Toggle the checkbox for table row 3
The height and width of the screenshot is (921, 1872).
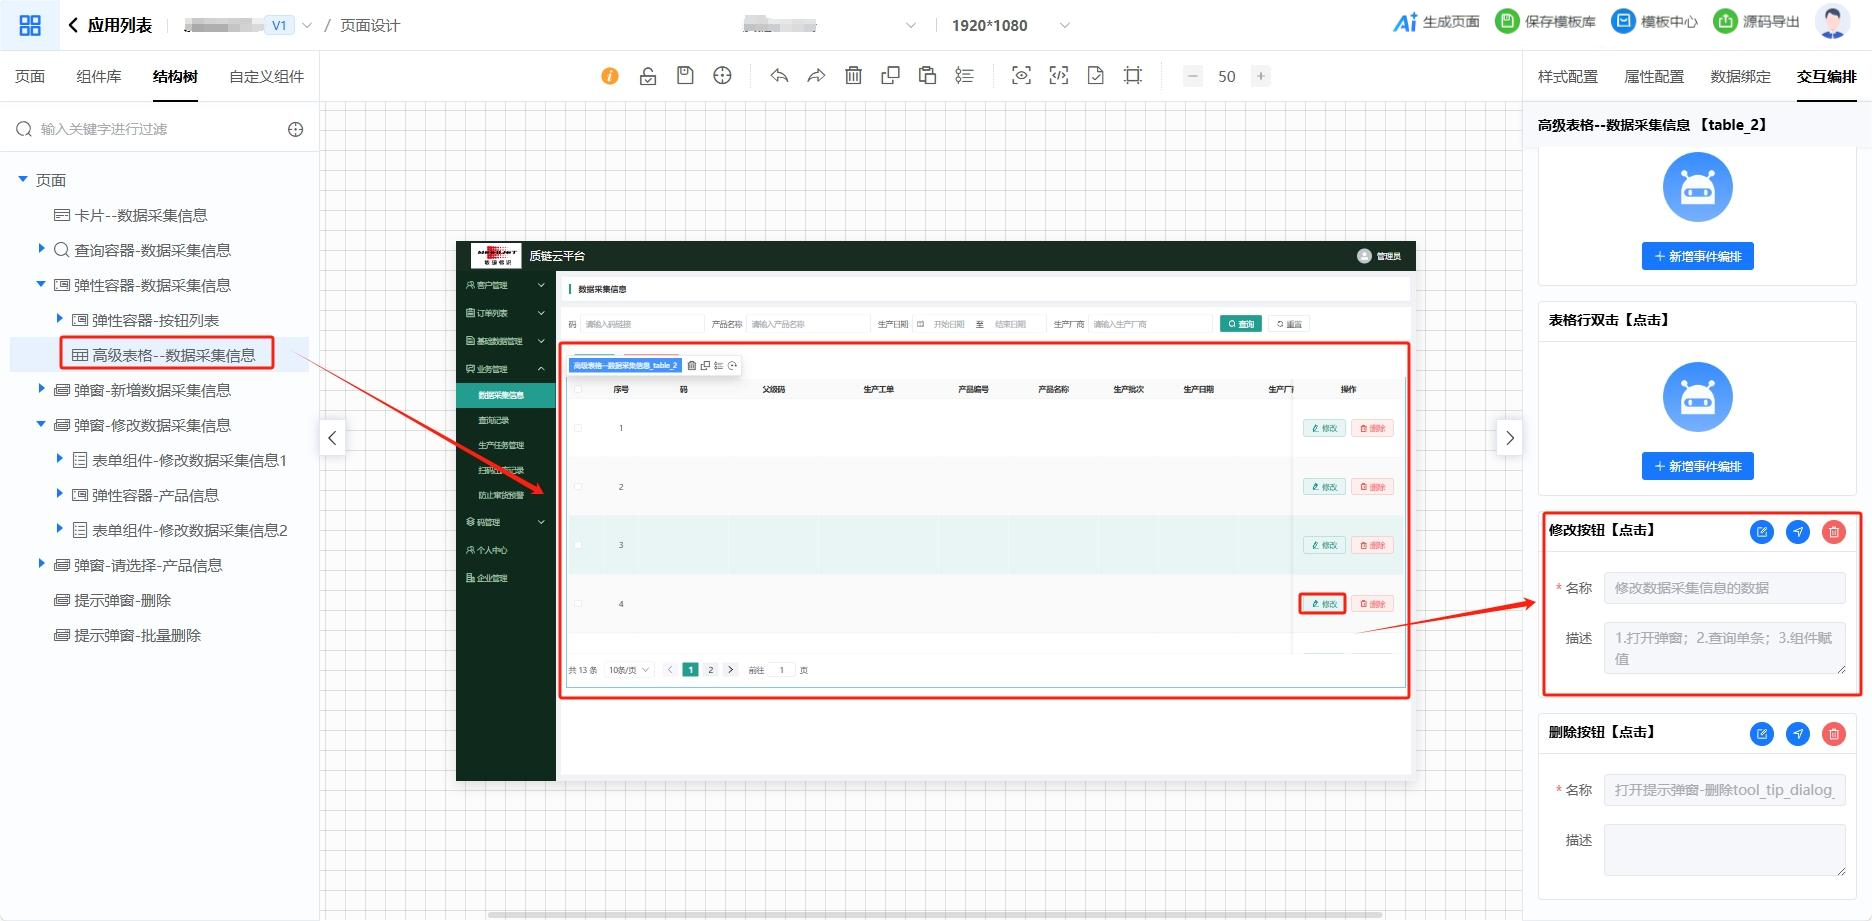pos(577,545)
